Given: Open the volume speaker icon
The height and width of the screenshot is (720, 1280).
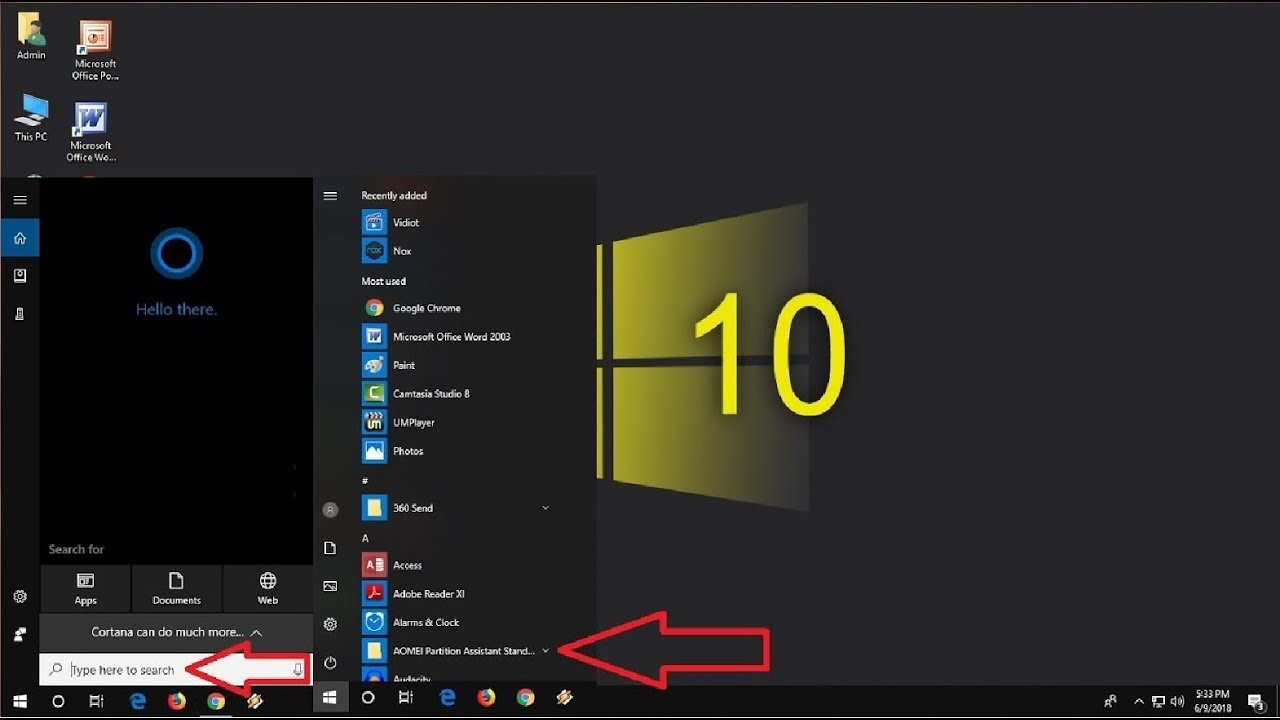Looking at the screenshot, I should pyautogui.click(x=1177, y=701).
